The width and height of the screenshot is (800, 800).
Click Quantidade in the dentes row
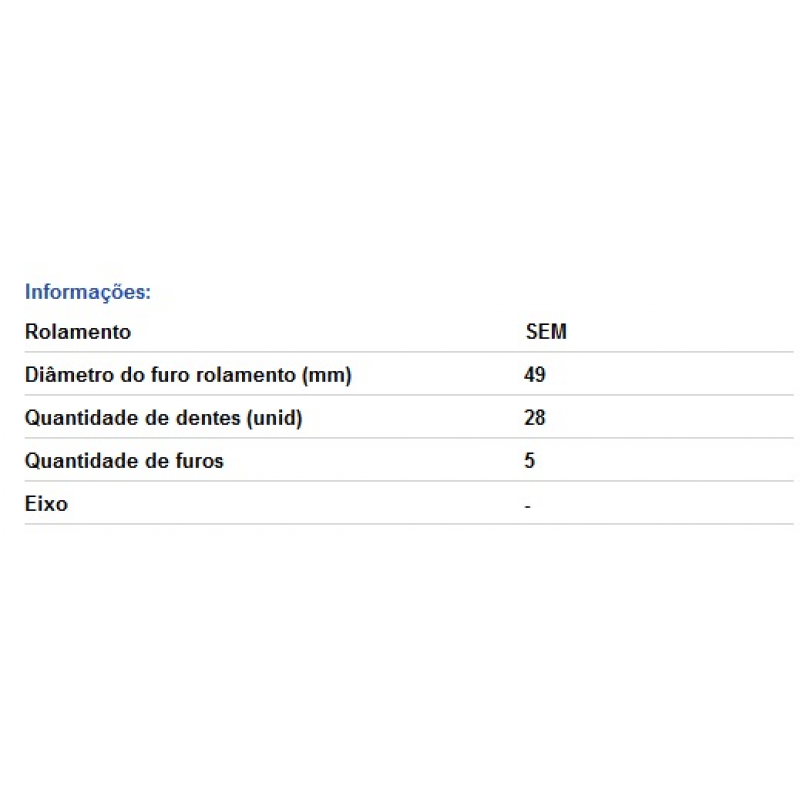tap(82, 418)
